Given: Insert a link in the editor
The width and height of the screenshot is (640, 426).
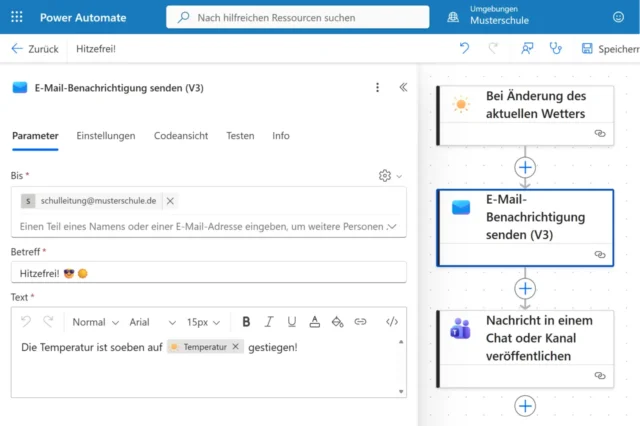Looking at the screenshot, I should coord(360,322).
